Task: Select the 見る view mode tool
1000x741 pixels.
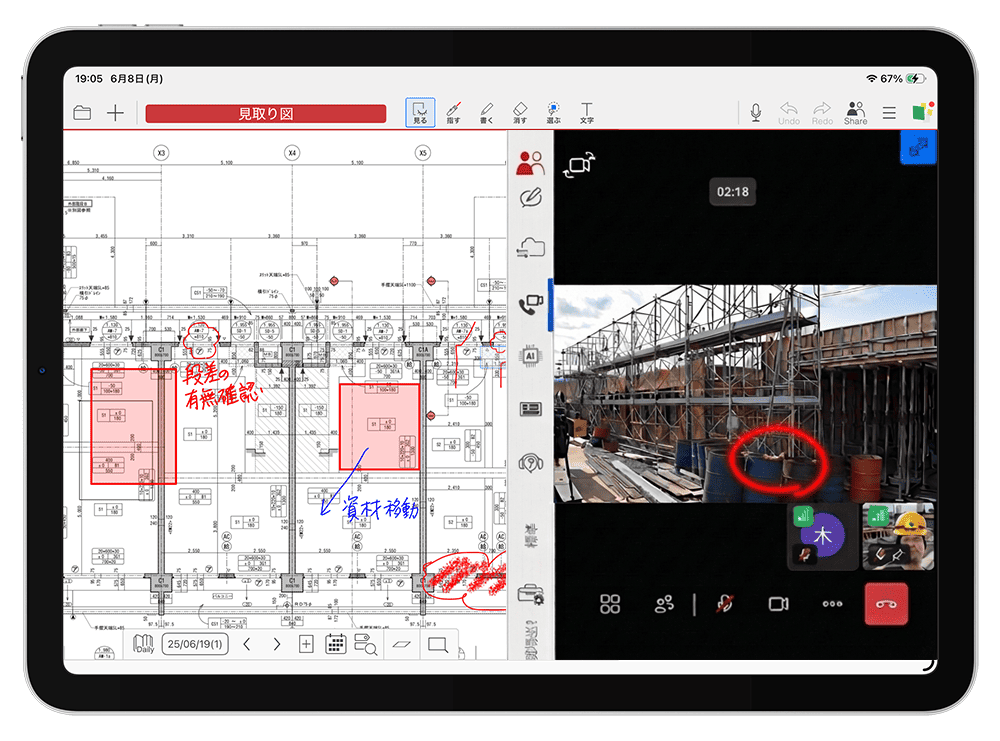Action: click(420, 112)
